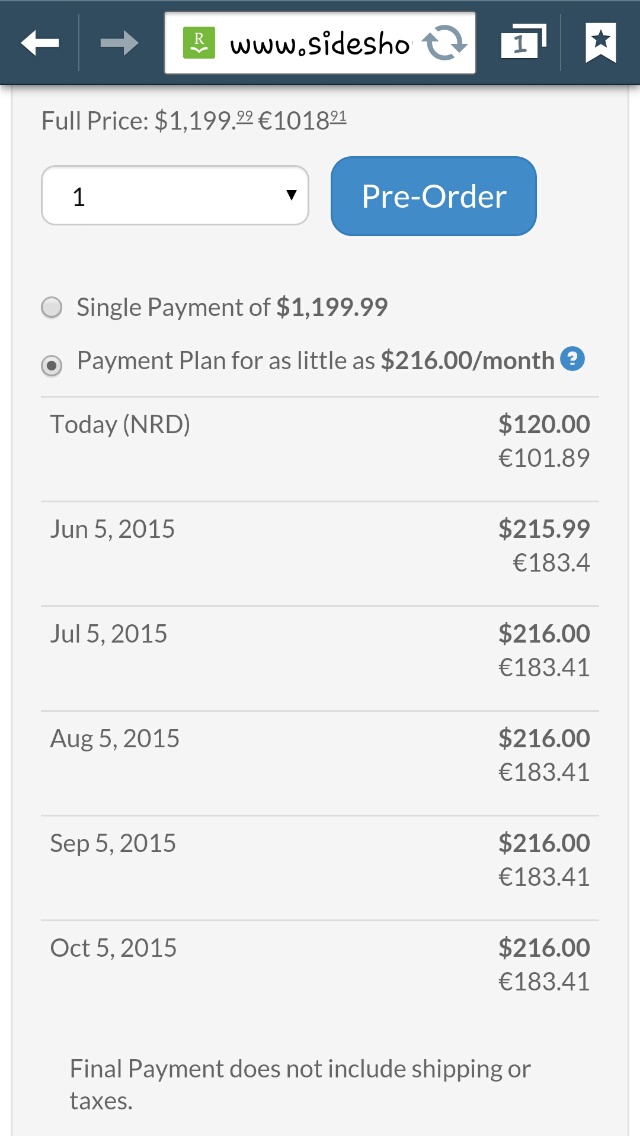Tap the Full Price $1,199.99 text
This screenshot has height=1136, width=640.
point(194,122)
